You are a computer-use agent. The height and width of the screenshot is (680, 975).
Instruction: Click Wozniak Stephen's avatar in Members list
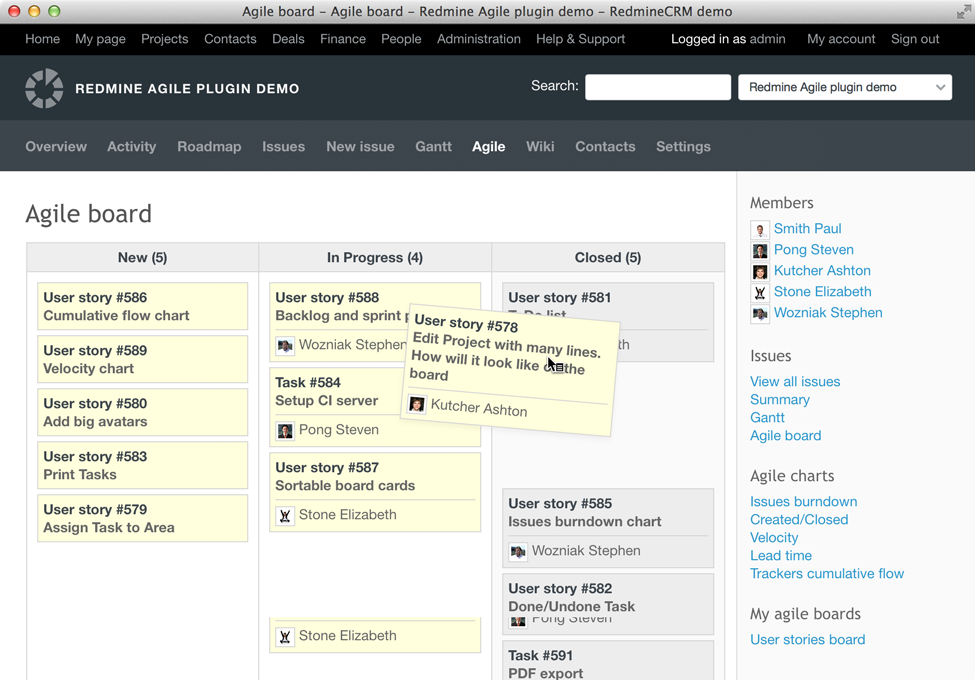(x=760, y=314)
